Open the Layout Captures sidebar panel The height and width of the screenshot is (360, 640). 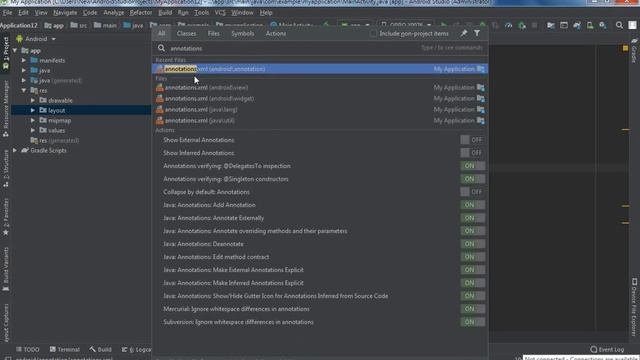(x=6, y=322)
